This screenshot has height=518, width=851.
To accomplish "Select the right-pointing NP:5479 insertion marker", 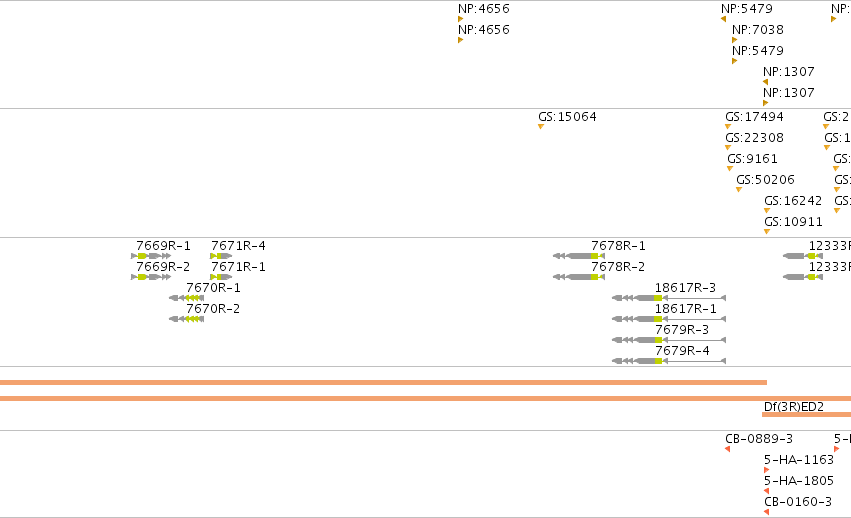I will (734, 61).
